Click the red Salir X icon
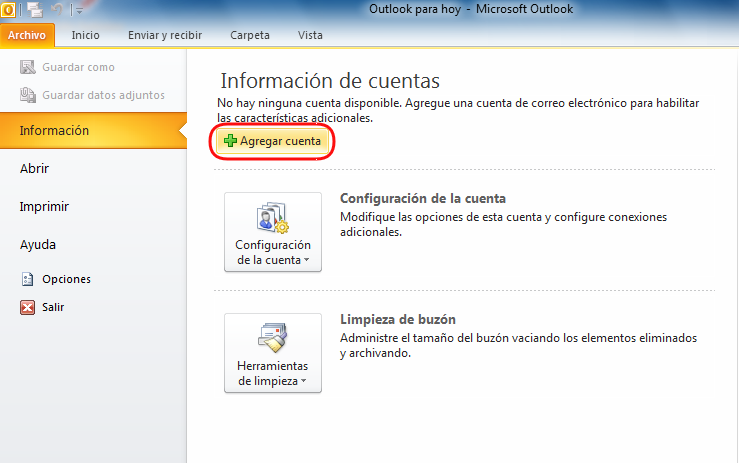Image resolution: width=739 pixels, height=463 pixels. [27, 307]
